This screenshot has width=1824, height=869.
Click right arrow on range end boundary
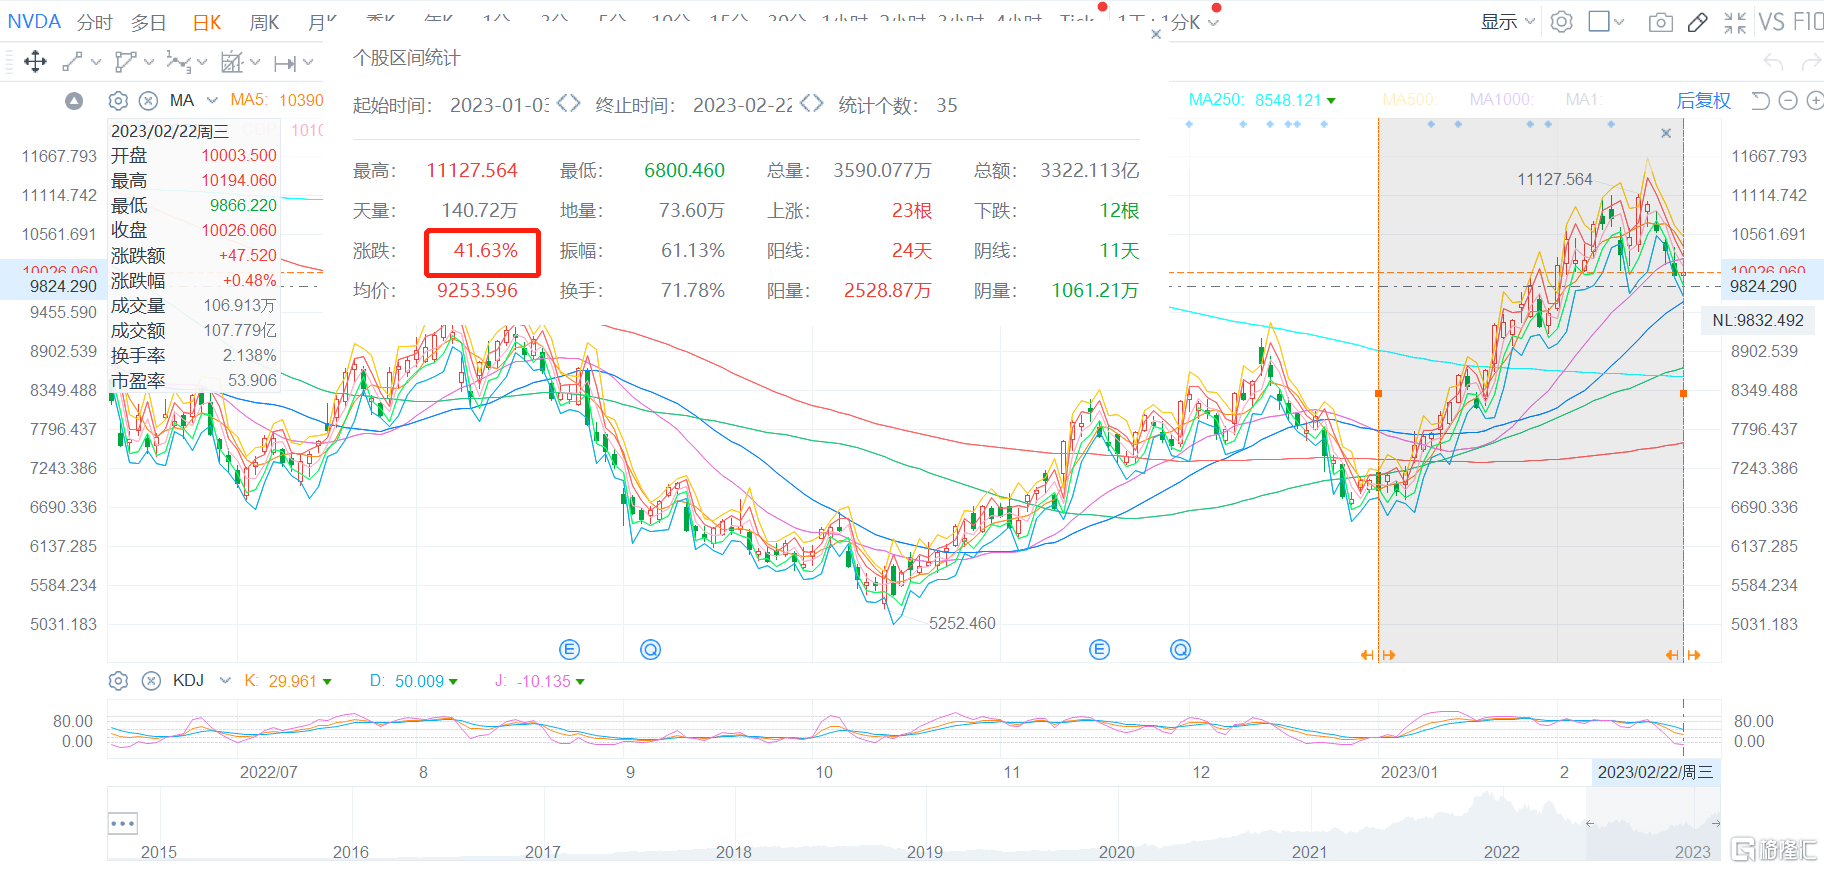click(1694, 655)
